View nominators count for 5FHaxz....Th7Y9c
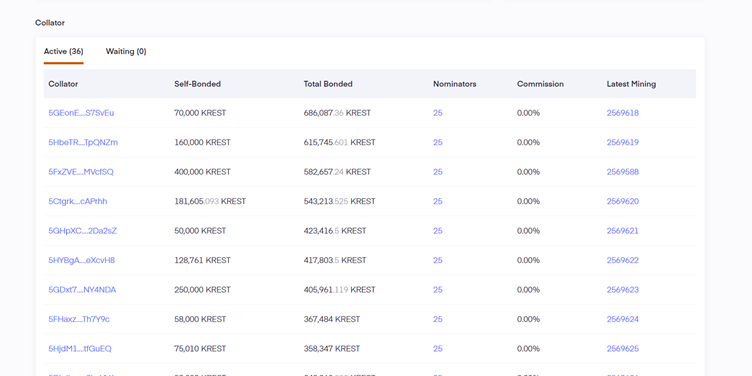 point(438,319)
